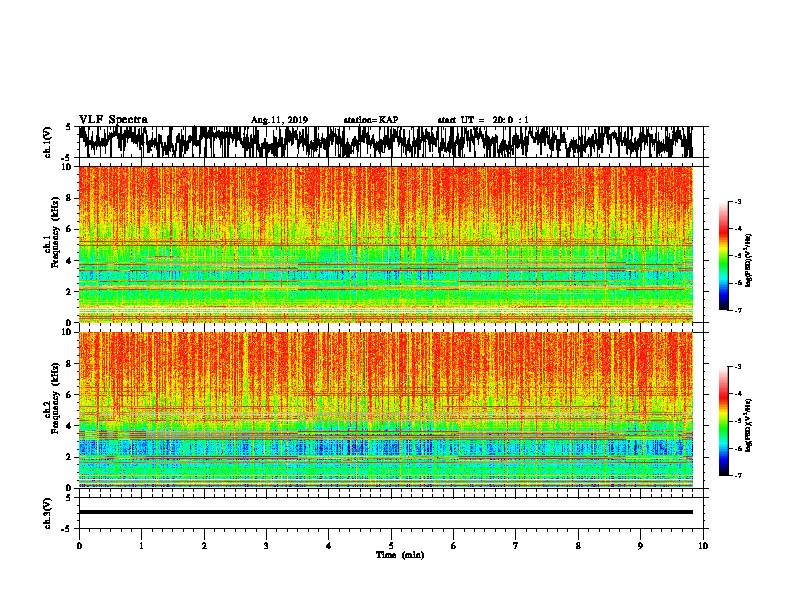Viewport: 792px width, 612px height.
Task: Click the time axis tick label "5"
Action: point(391,546)
